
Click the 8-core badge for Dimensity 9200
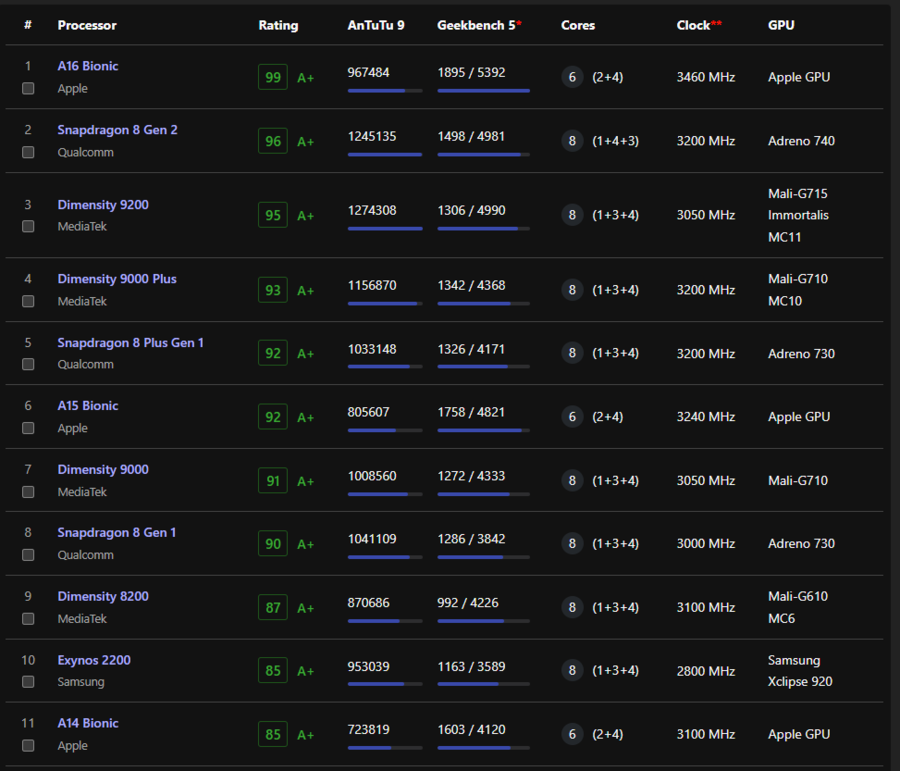tap(572, 215)
